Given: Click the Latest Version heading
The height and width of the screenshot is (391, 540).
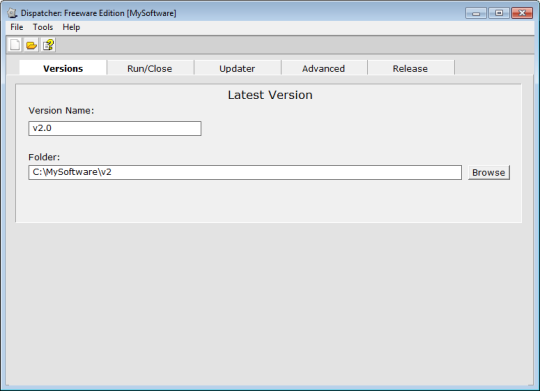Looking at the screenshot, I should coord(270,95).
